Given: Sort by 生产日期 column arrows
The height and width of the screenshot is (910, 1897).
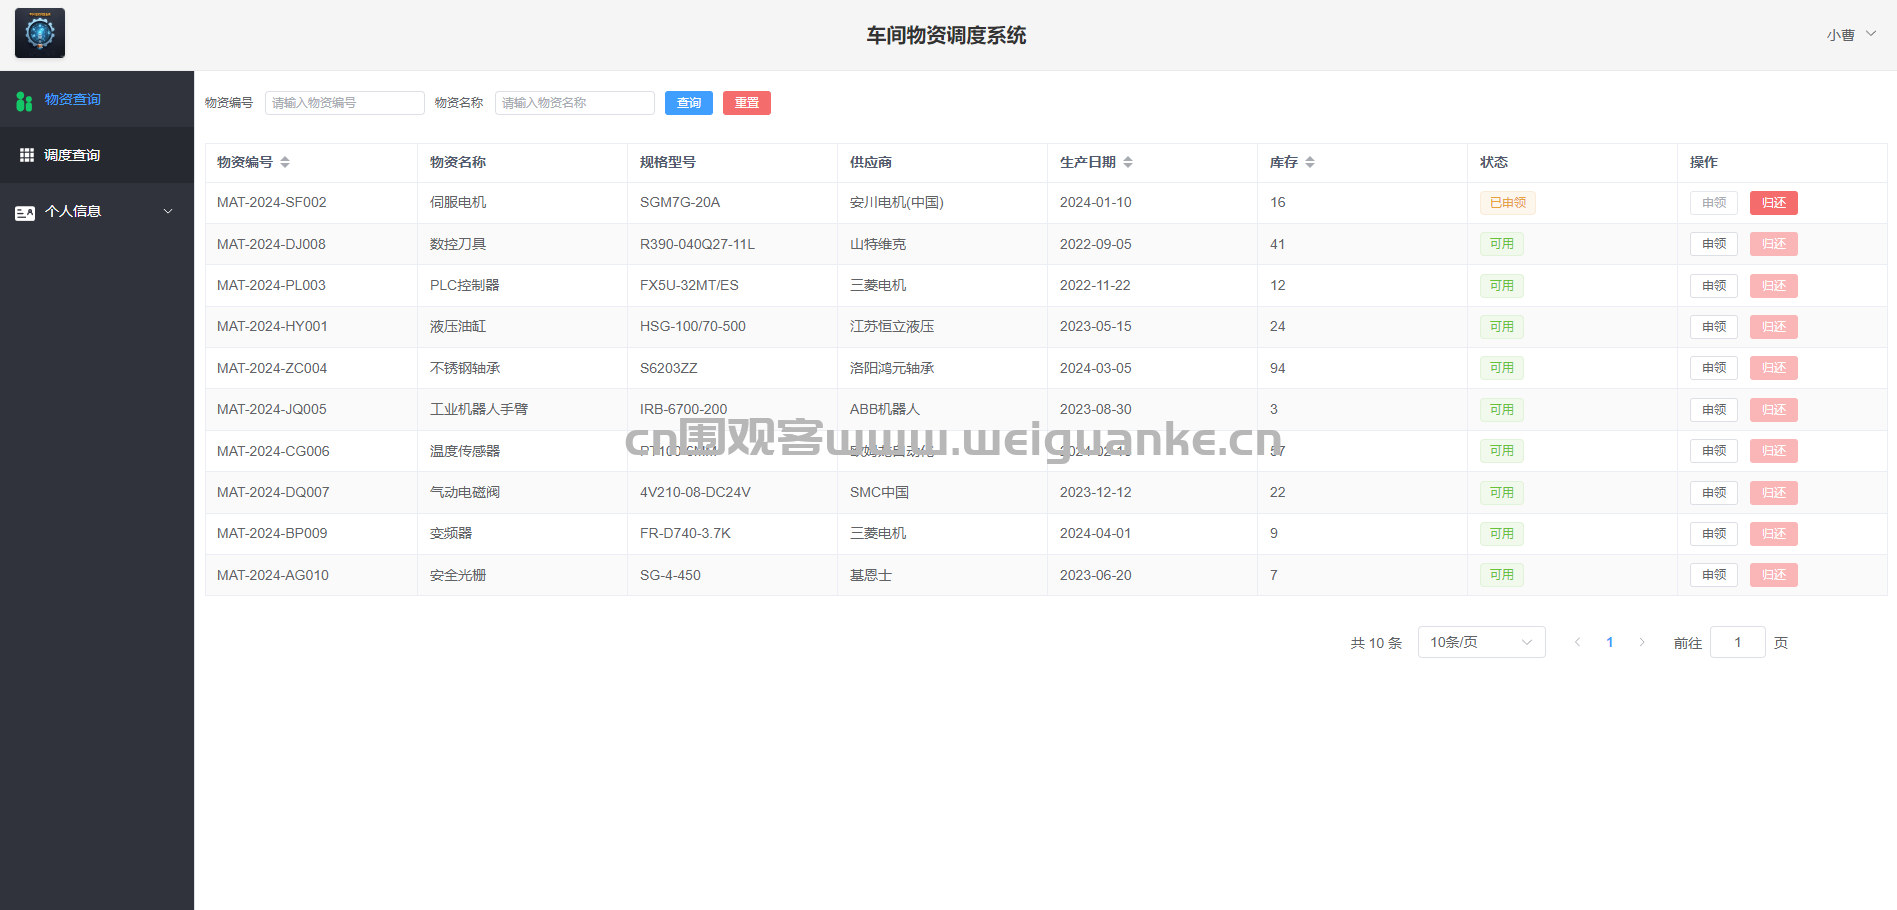Looking at the screenshot, I should point(1128,162).
